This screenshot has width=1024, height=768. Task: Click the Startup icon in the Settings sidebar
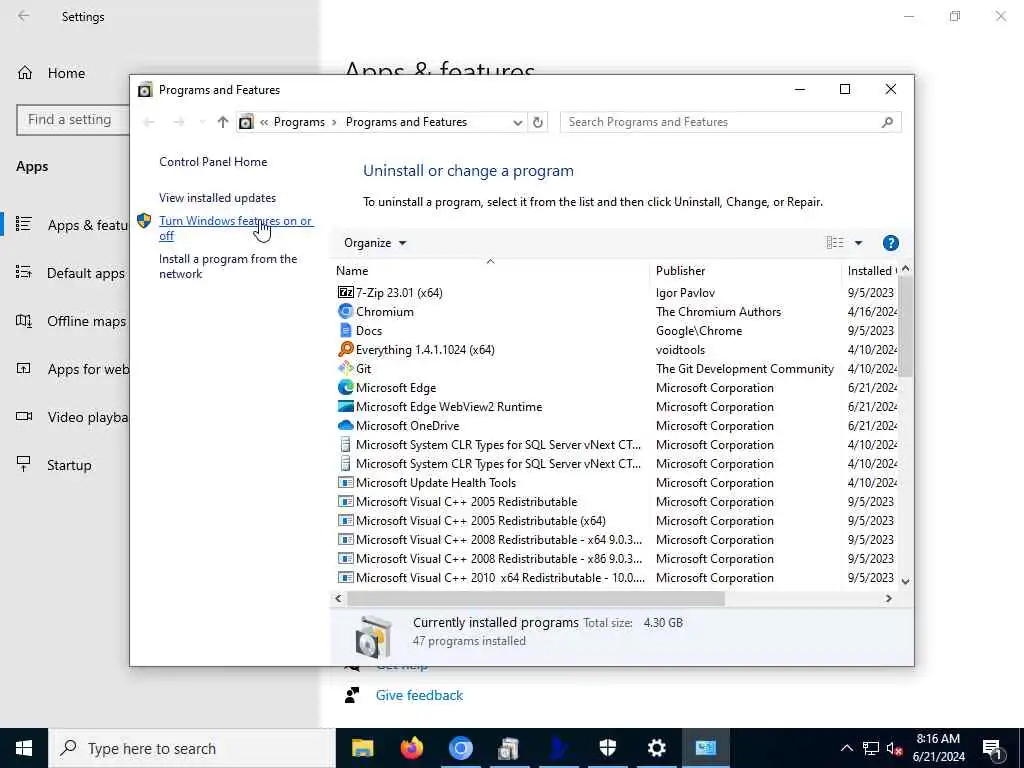pyautogui.click(x=24, y=464)
